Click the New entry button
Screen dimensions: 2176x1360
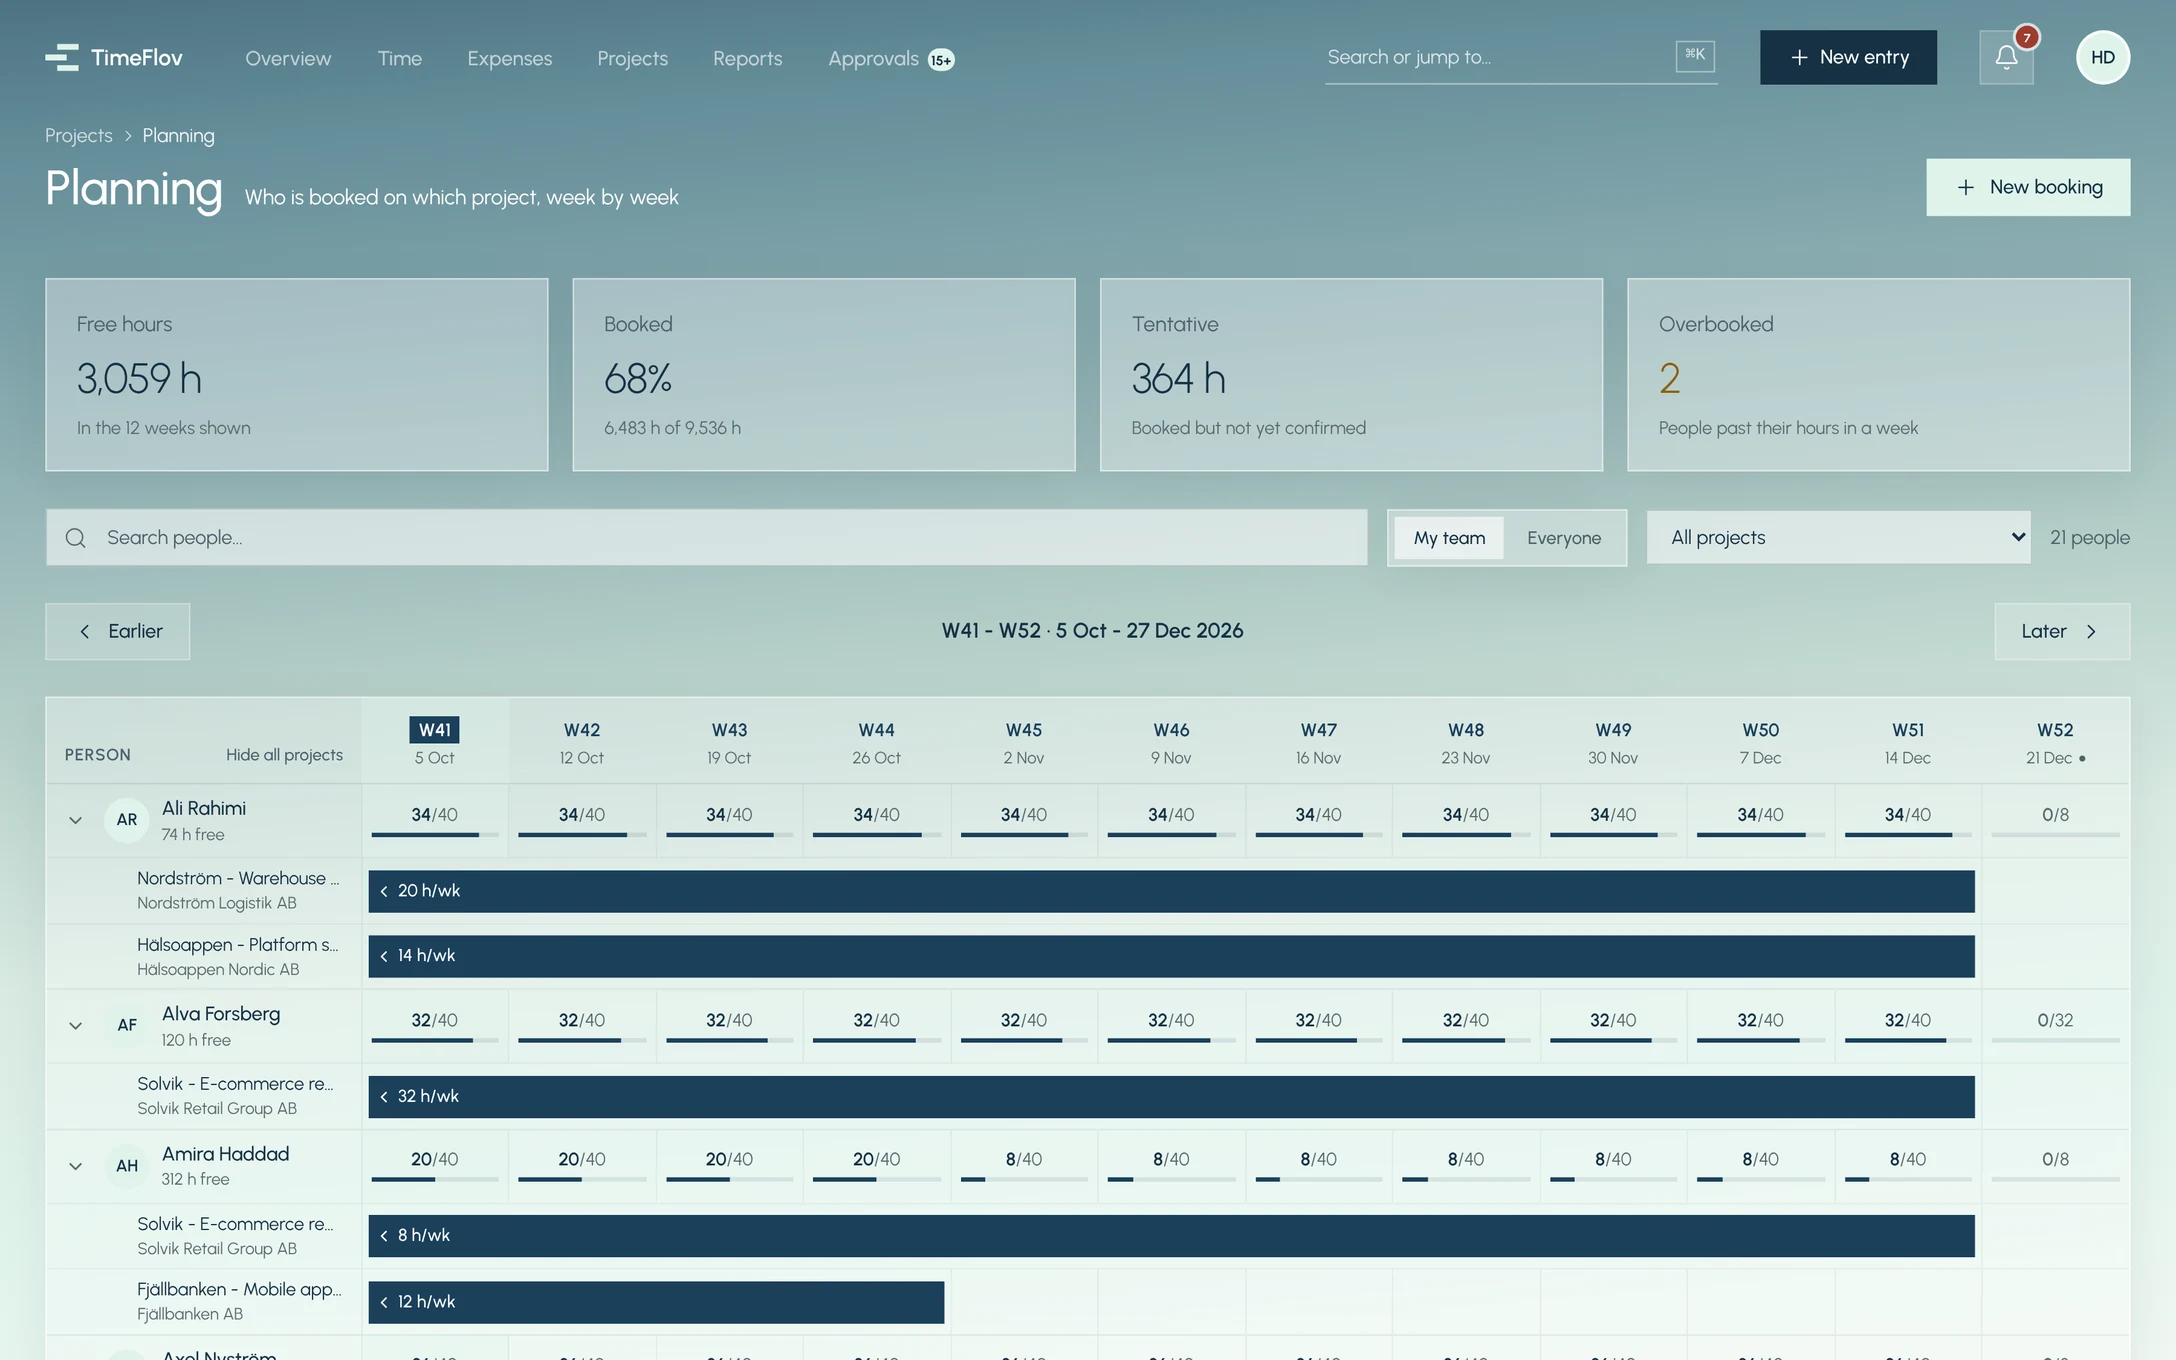pyautogui.click(x=1848, y=57)
